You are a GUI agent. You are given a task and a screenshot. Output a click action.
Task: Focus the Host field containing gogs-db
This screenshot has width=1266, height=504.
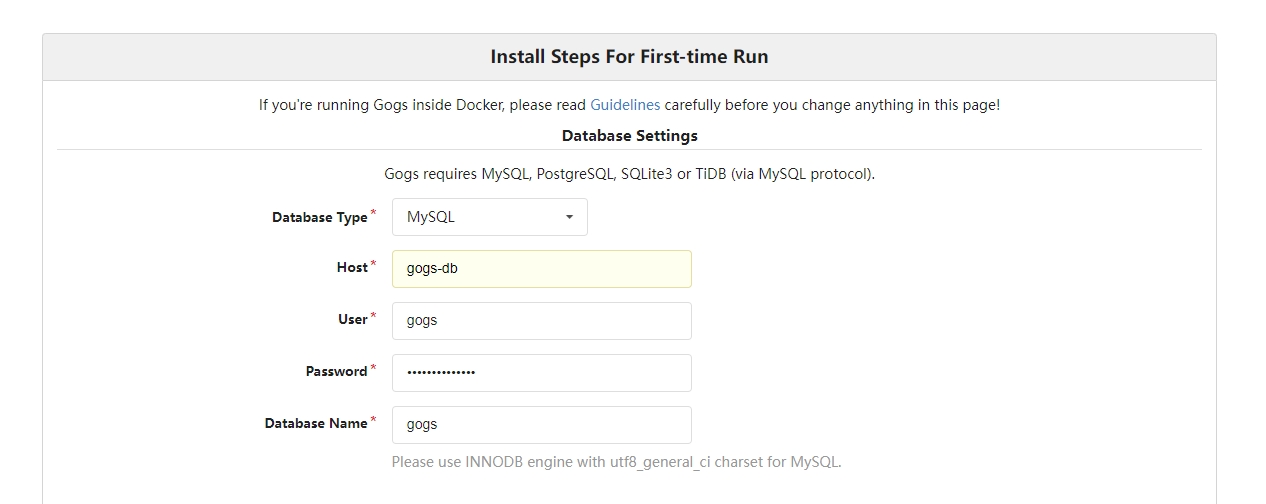tap(541, 269)
